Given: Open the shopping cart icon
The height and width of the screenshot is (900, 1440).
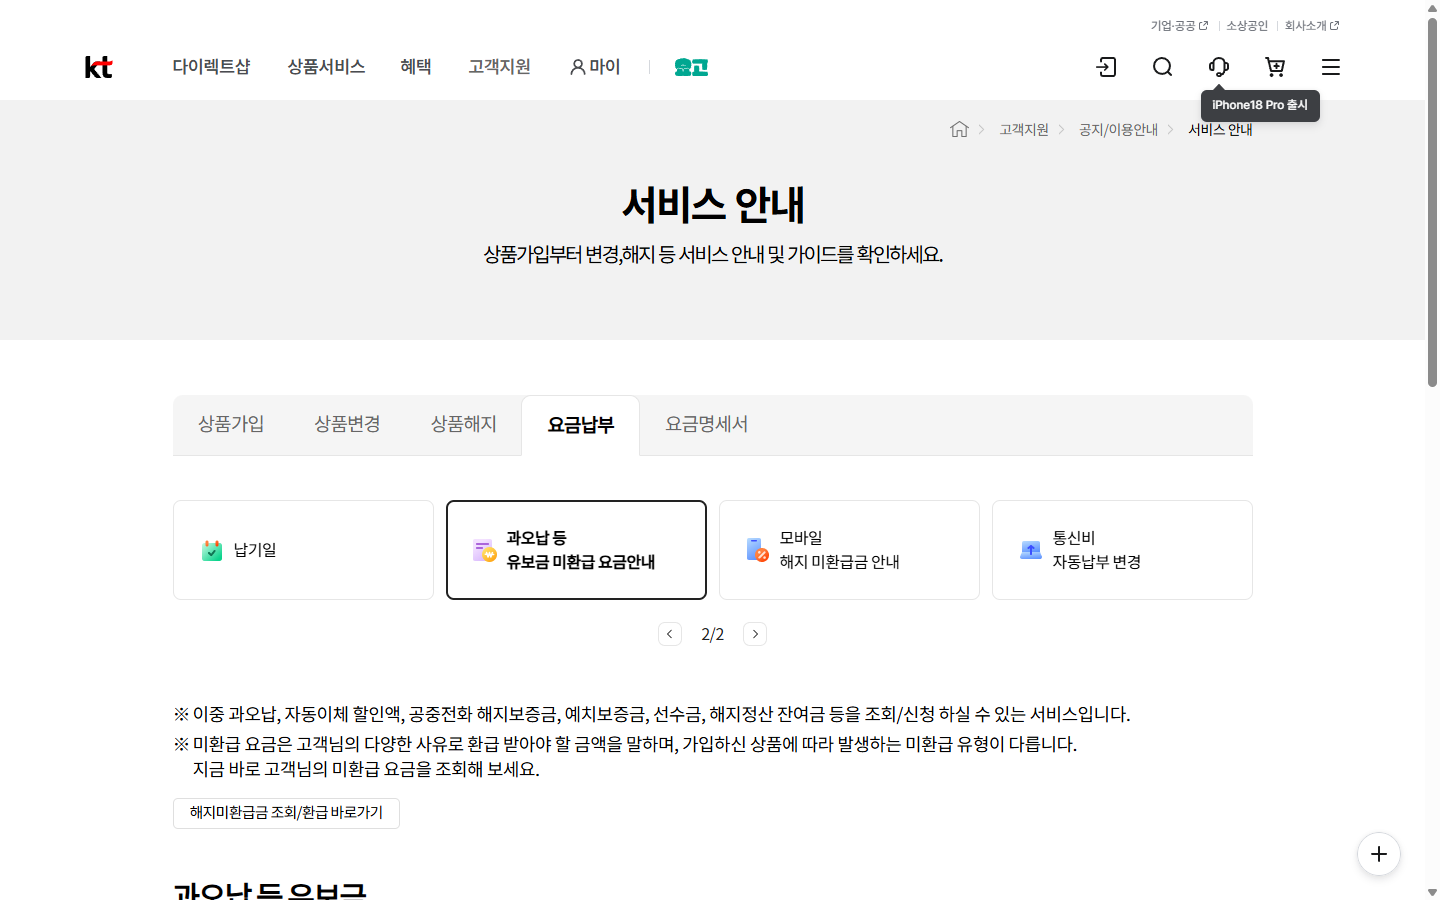Looking at the screenshot, I should pos(1274,67).
